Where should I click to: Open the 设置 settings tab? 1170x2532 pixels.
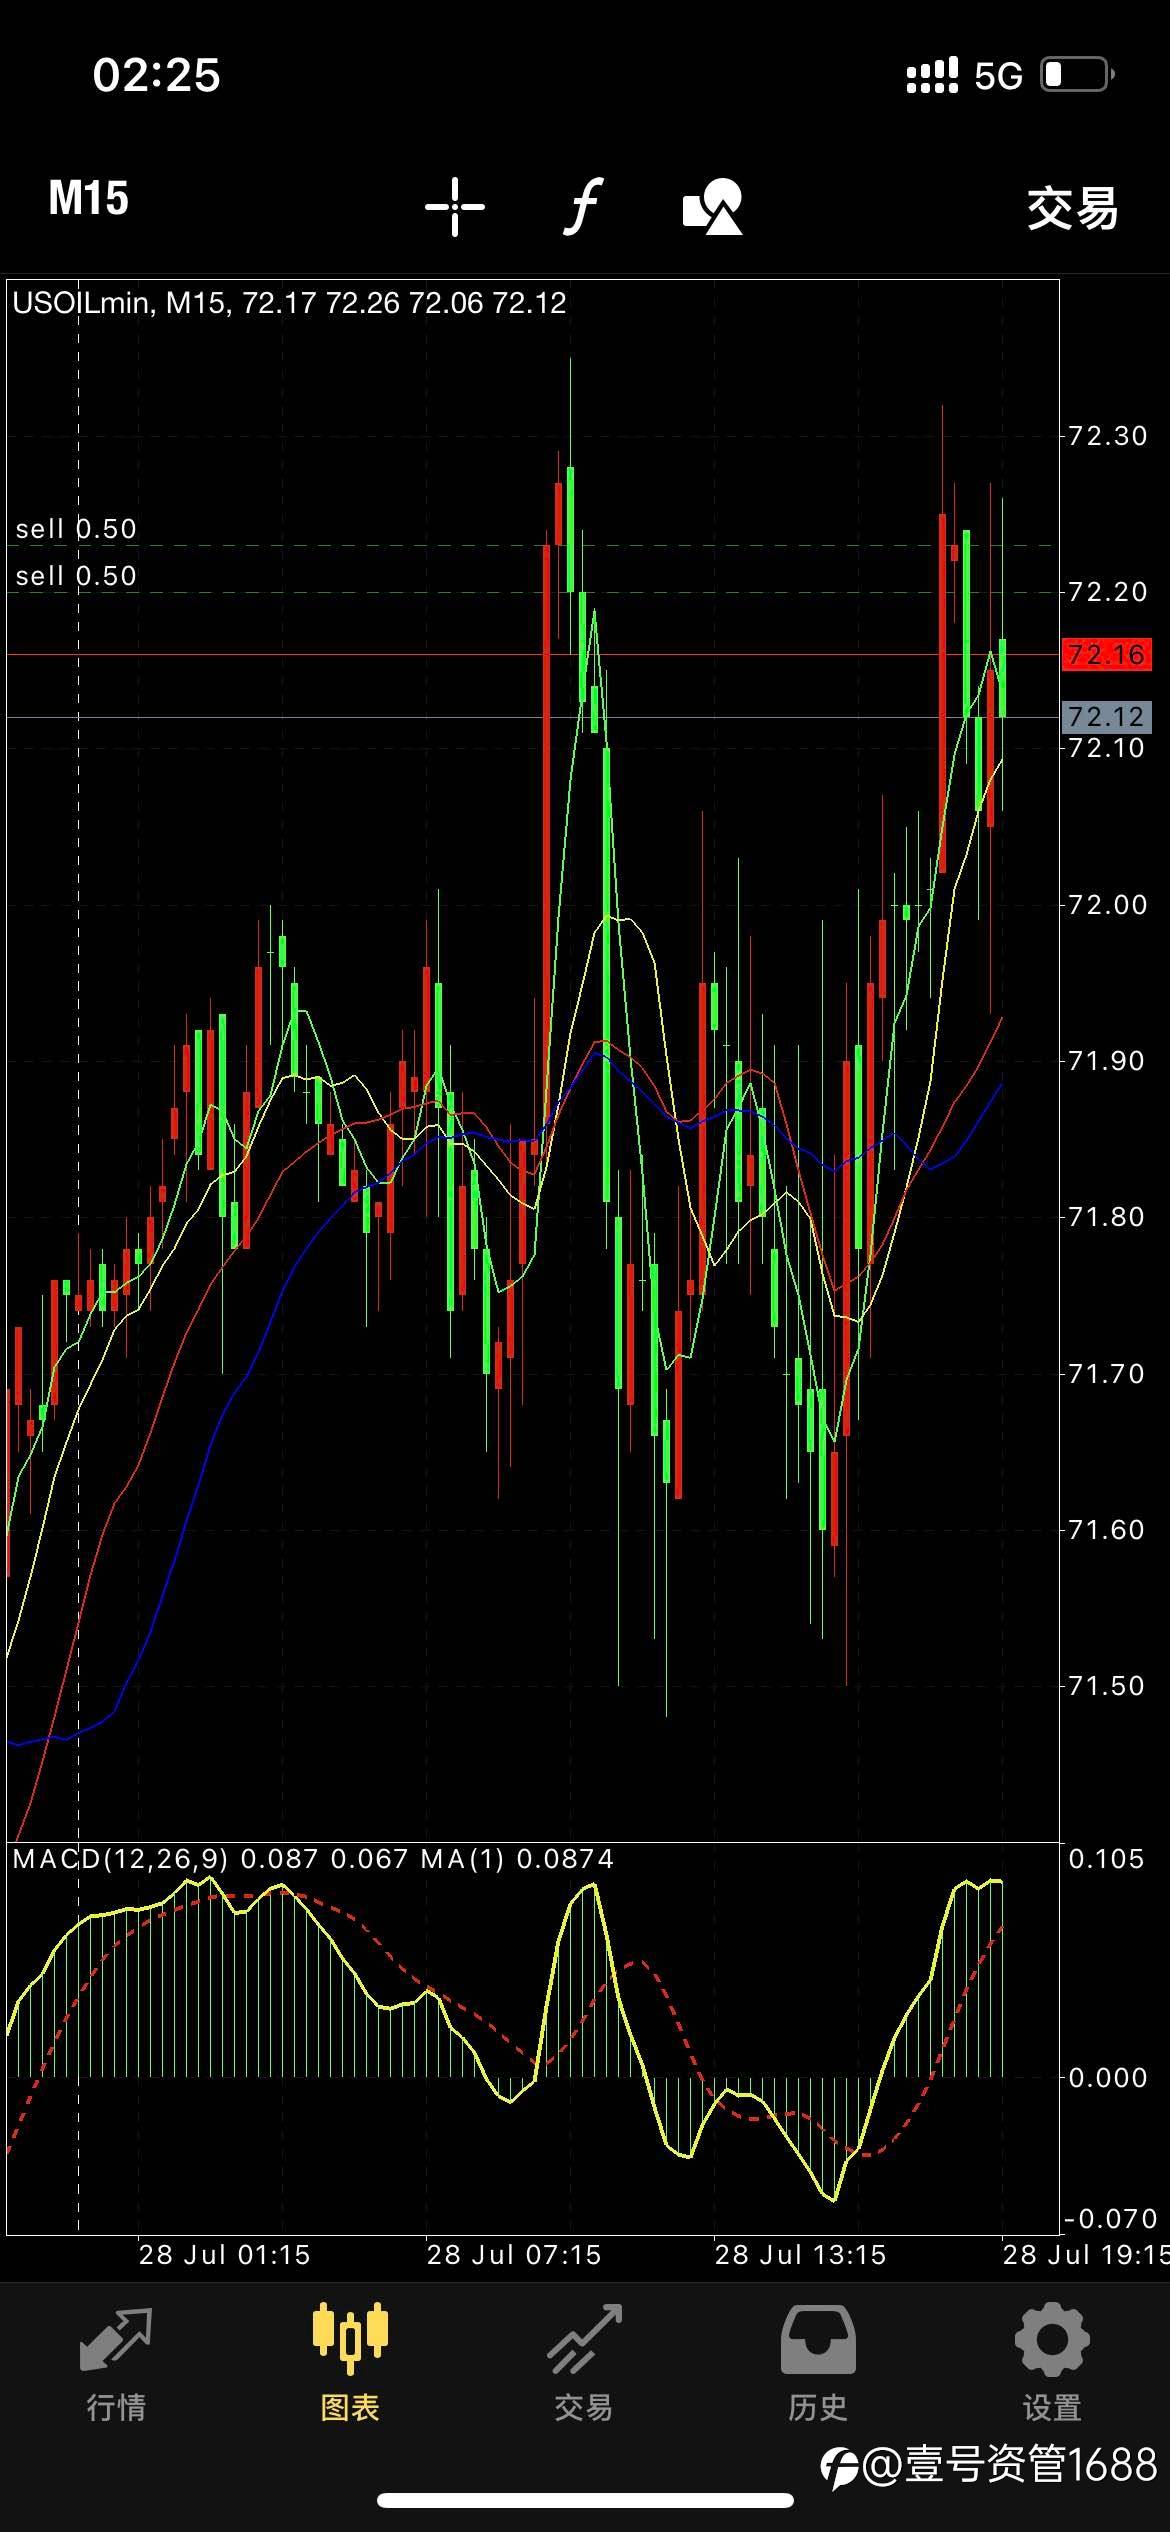(1052, 2364)
